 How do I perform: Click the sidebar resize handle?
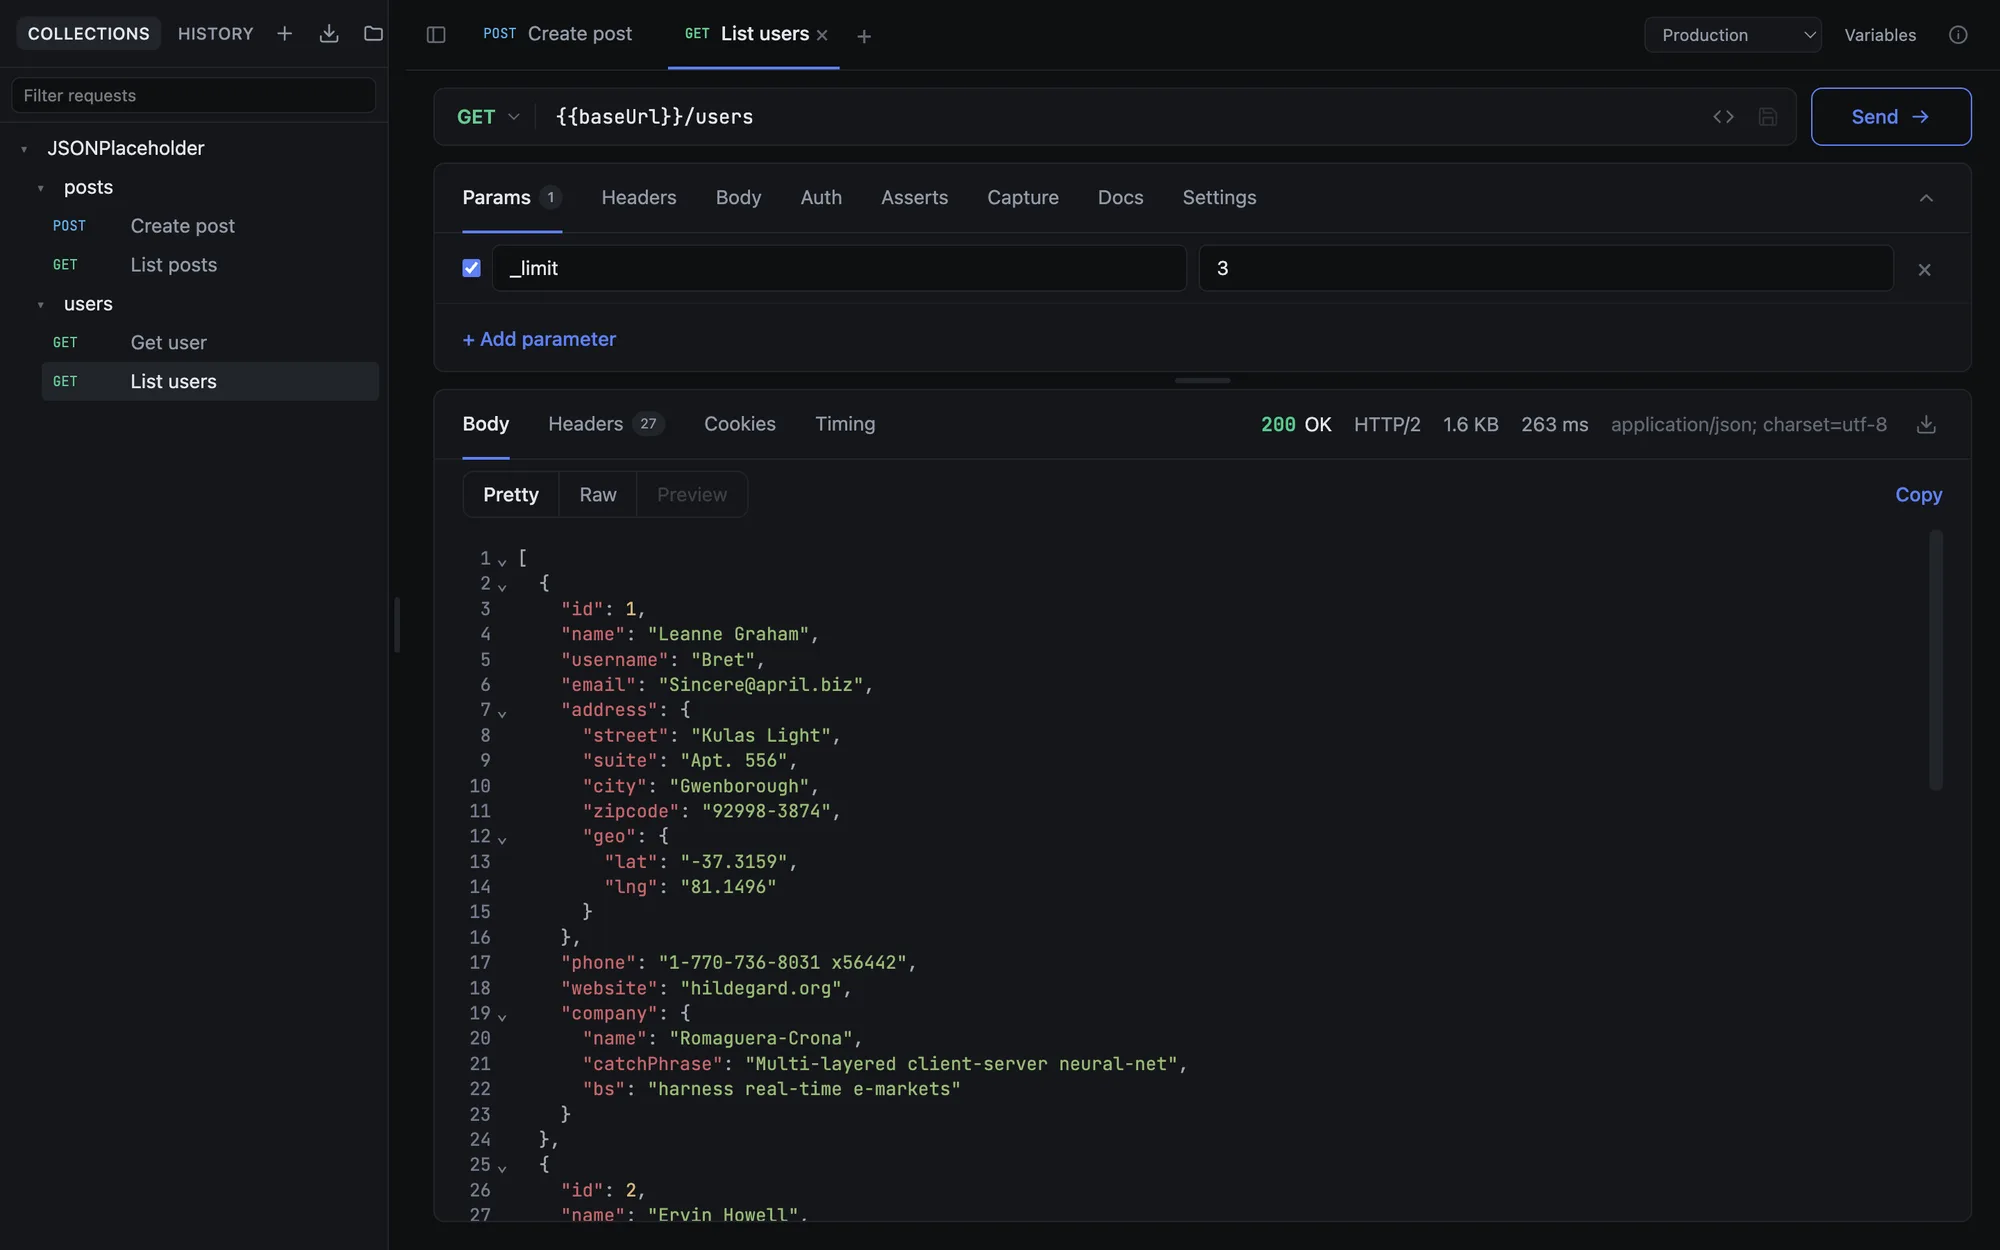(x=397, y=625)
